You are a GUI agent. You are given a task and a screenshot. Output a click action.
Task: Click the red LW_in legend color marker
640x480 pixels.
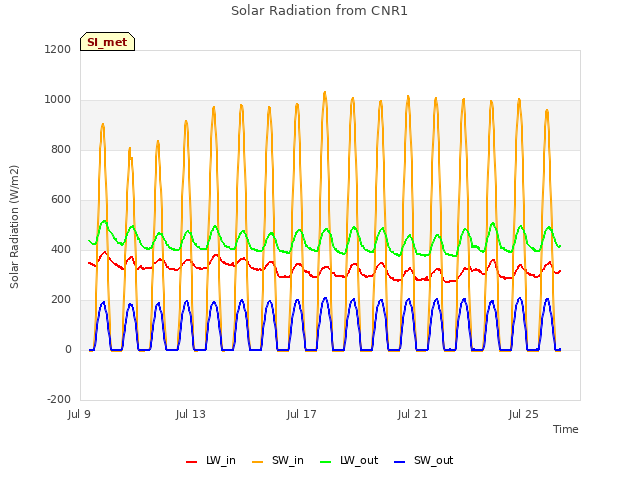191,462
